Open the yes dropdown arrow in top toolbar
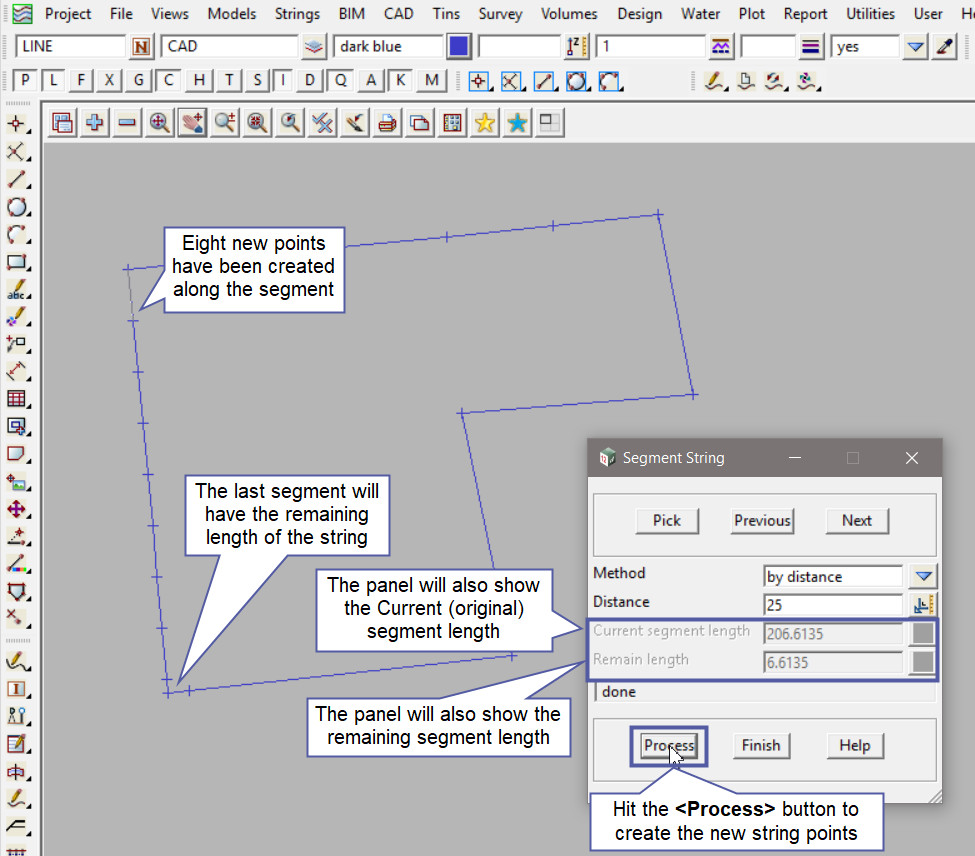 pos(915,47)
